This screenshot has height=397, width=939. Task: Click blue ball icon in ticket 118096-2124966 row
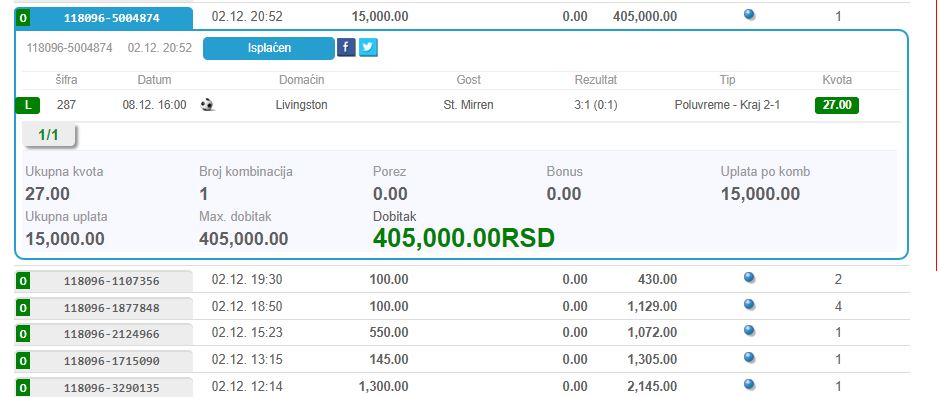[x=749, y=330]
